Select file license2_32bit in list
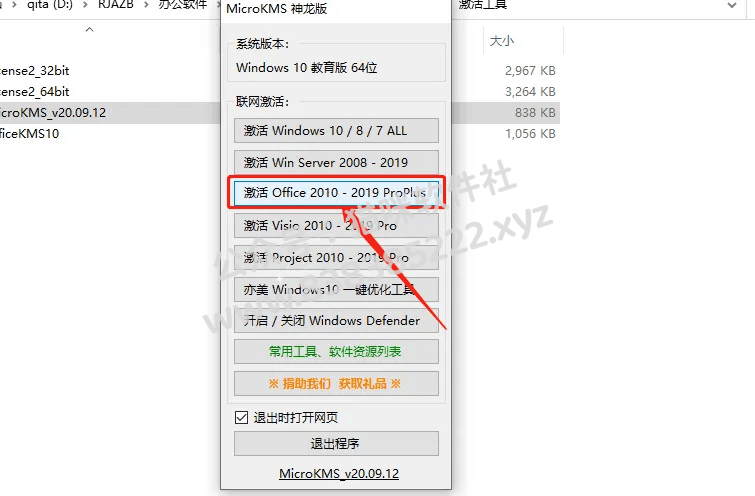The width and height of the screenshot is (755, 496). [x=34, y=71]
